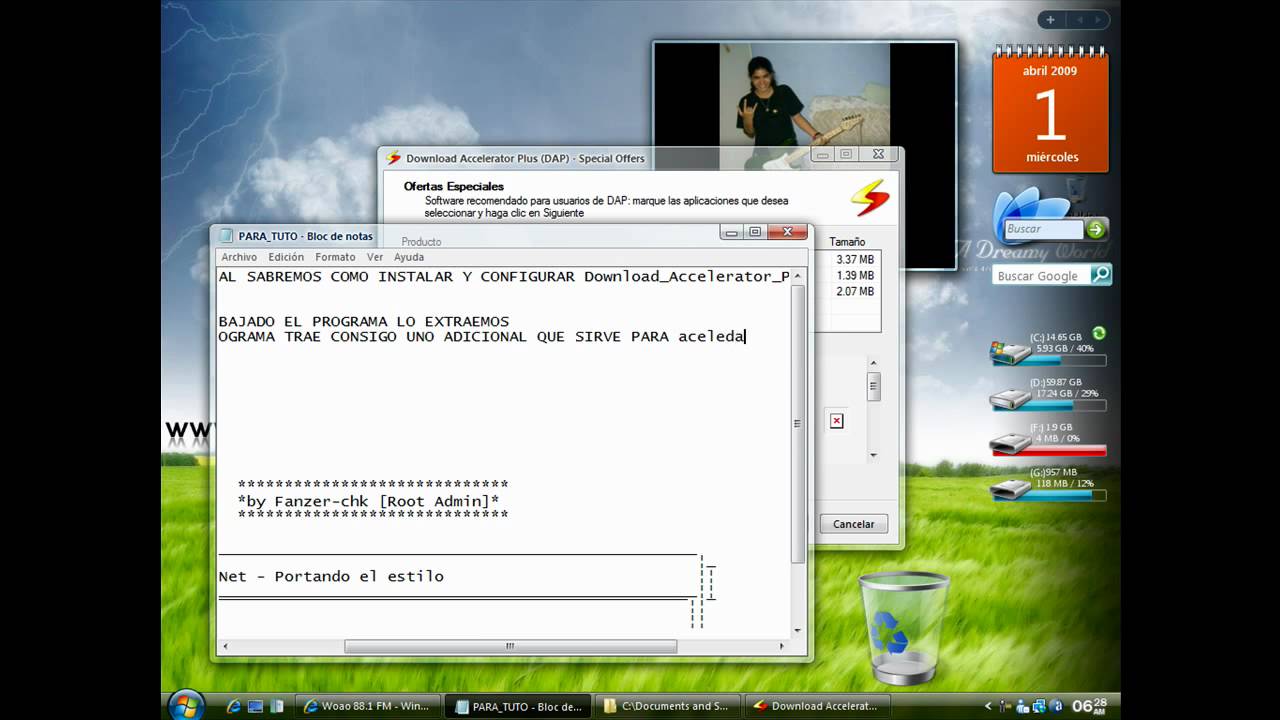Select the 1.39 MB row in DAP list

[855, 275]
